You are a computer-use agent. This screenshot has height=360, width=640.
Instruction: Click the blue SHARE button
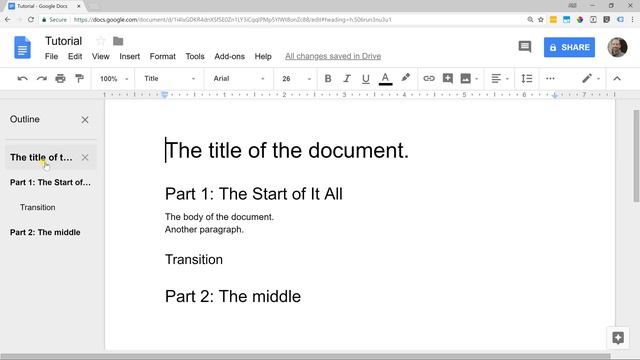tap(569, 47)
